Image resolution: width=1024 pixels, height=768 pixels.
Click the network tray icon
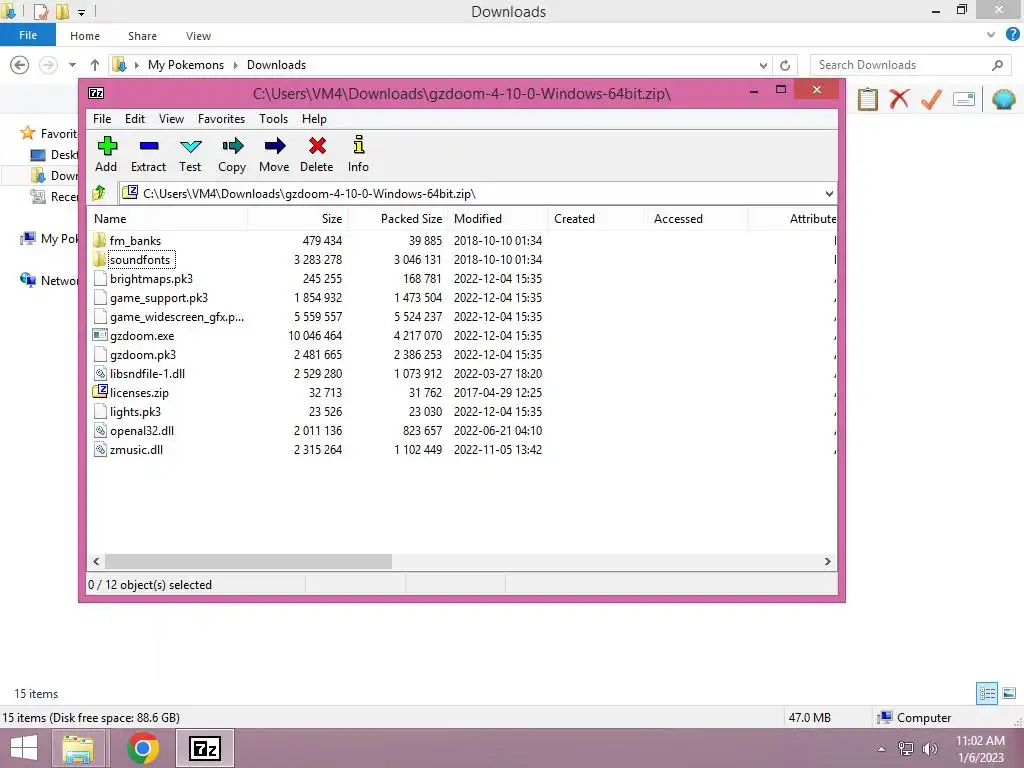click(x=905, y=748)
